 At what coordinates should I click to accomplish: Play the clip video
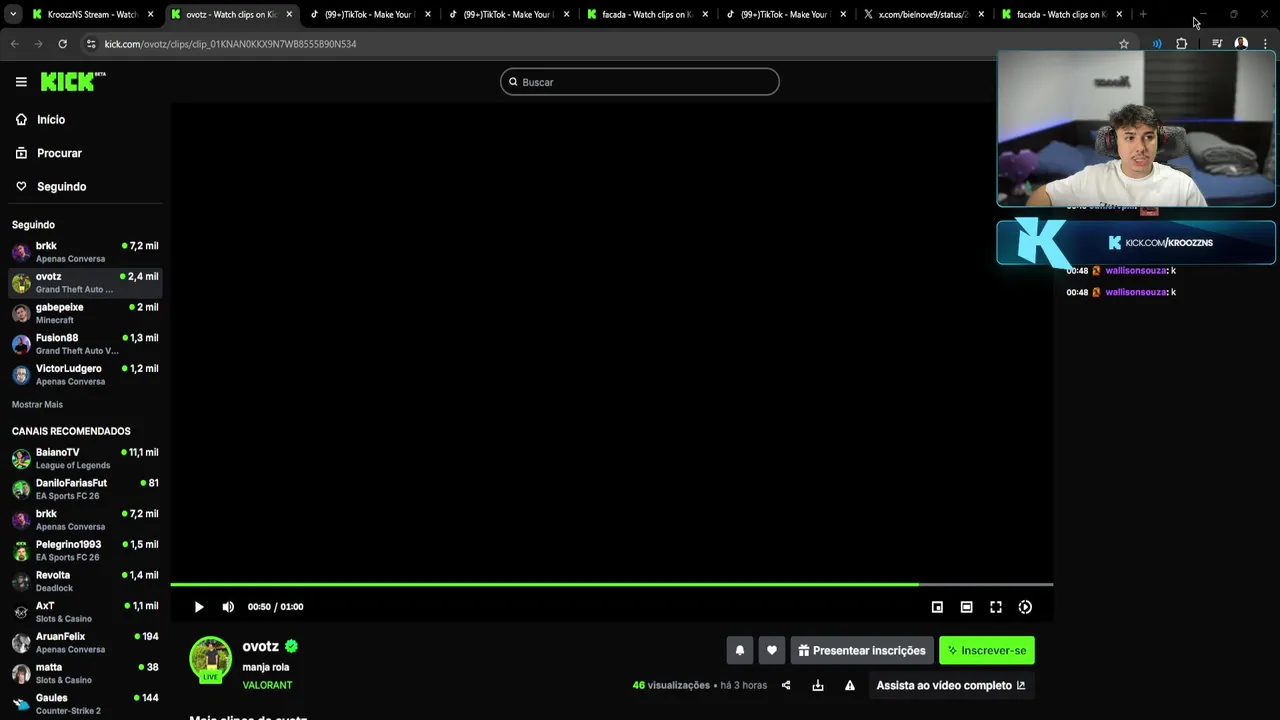coord(199,607)
